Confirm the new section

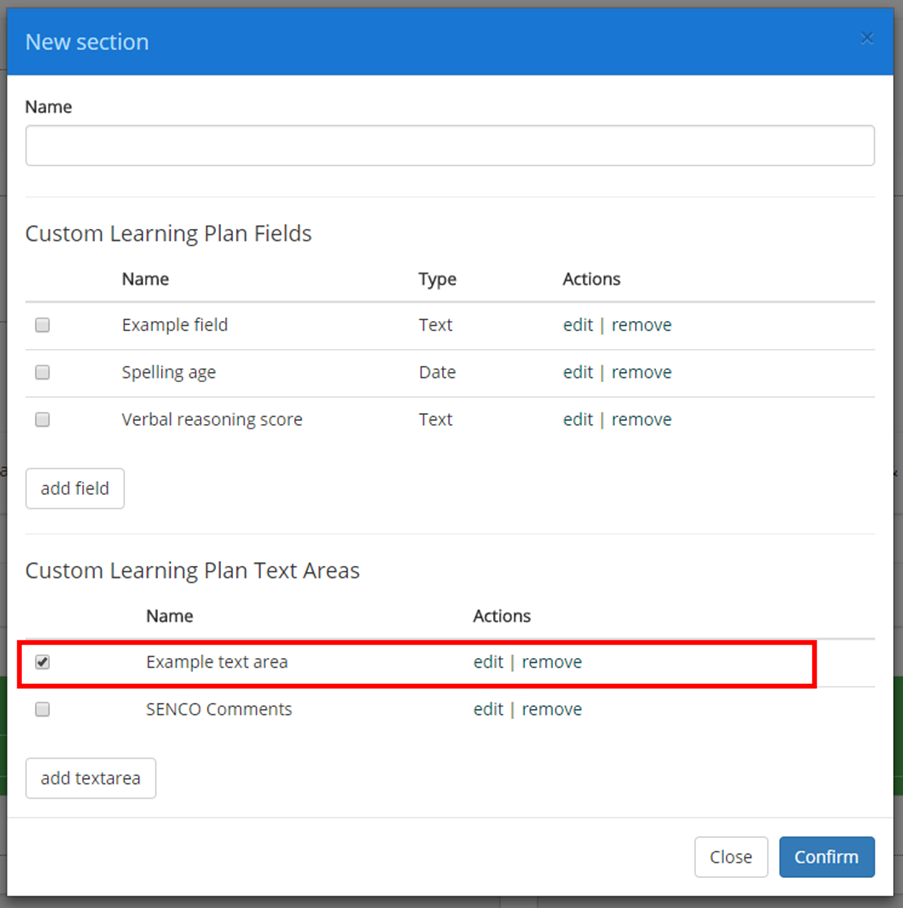tap(826, 857)
